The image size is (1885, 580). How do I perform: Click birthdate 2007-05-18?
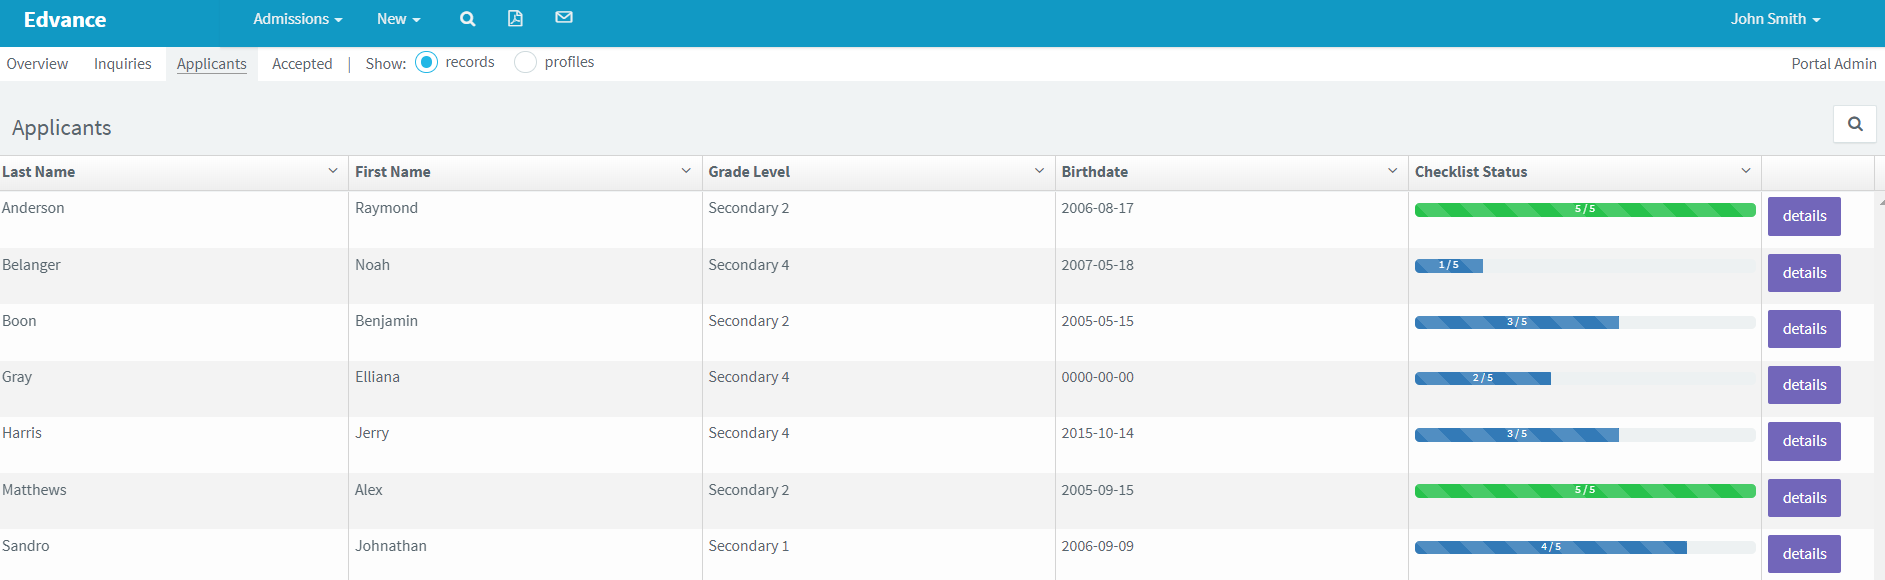(x=1098, y=265)
